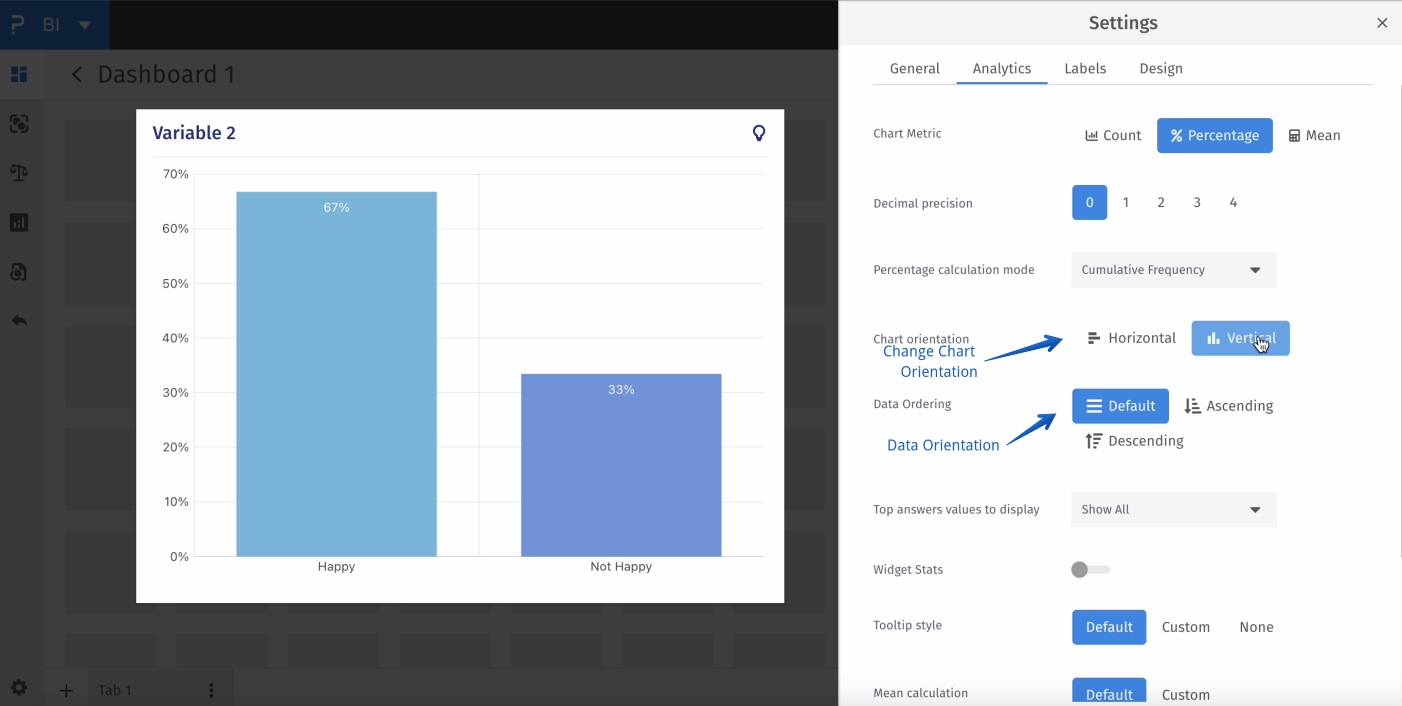This screenshot has height=706, width=1402.
Task: Set decimal precision to 1
Action: coord(1126,202)
